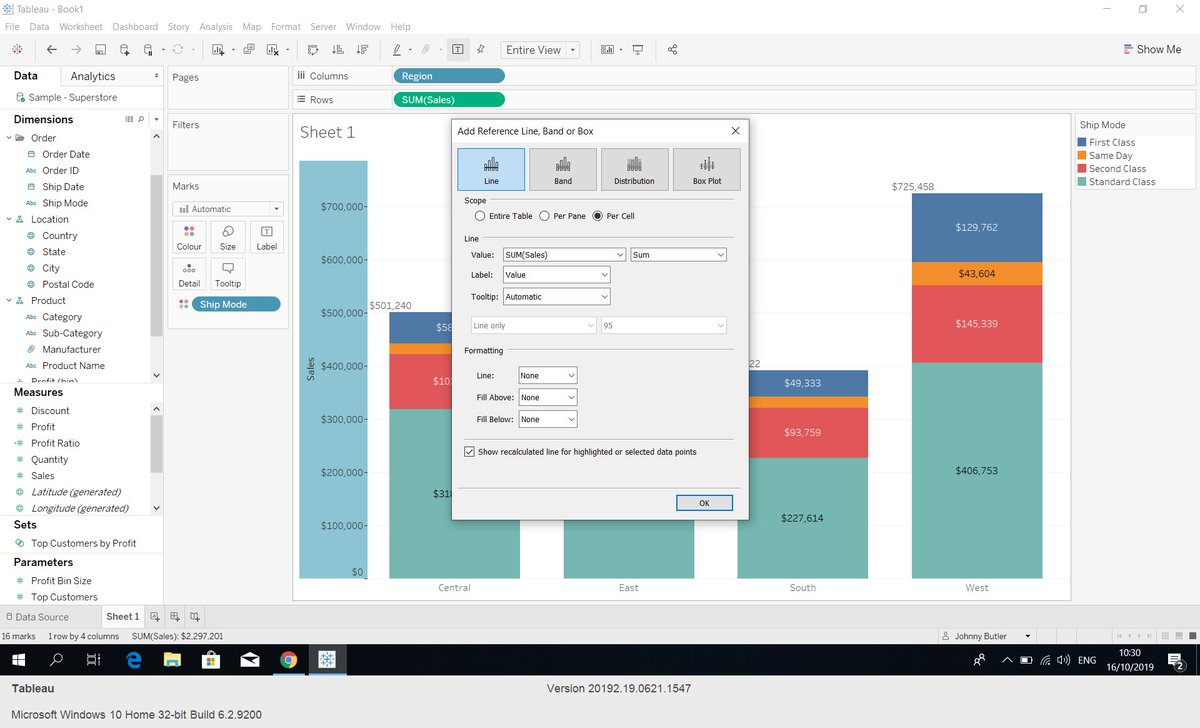
Task: Click the SUM(Sales) pill on the Rows shelf
Action: coord(448,99)
